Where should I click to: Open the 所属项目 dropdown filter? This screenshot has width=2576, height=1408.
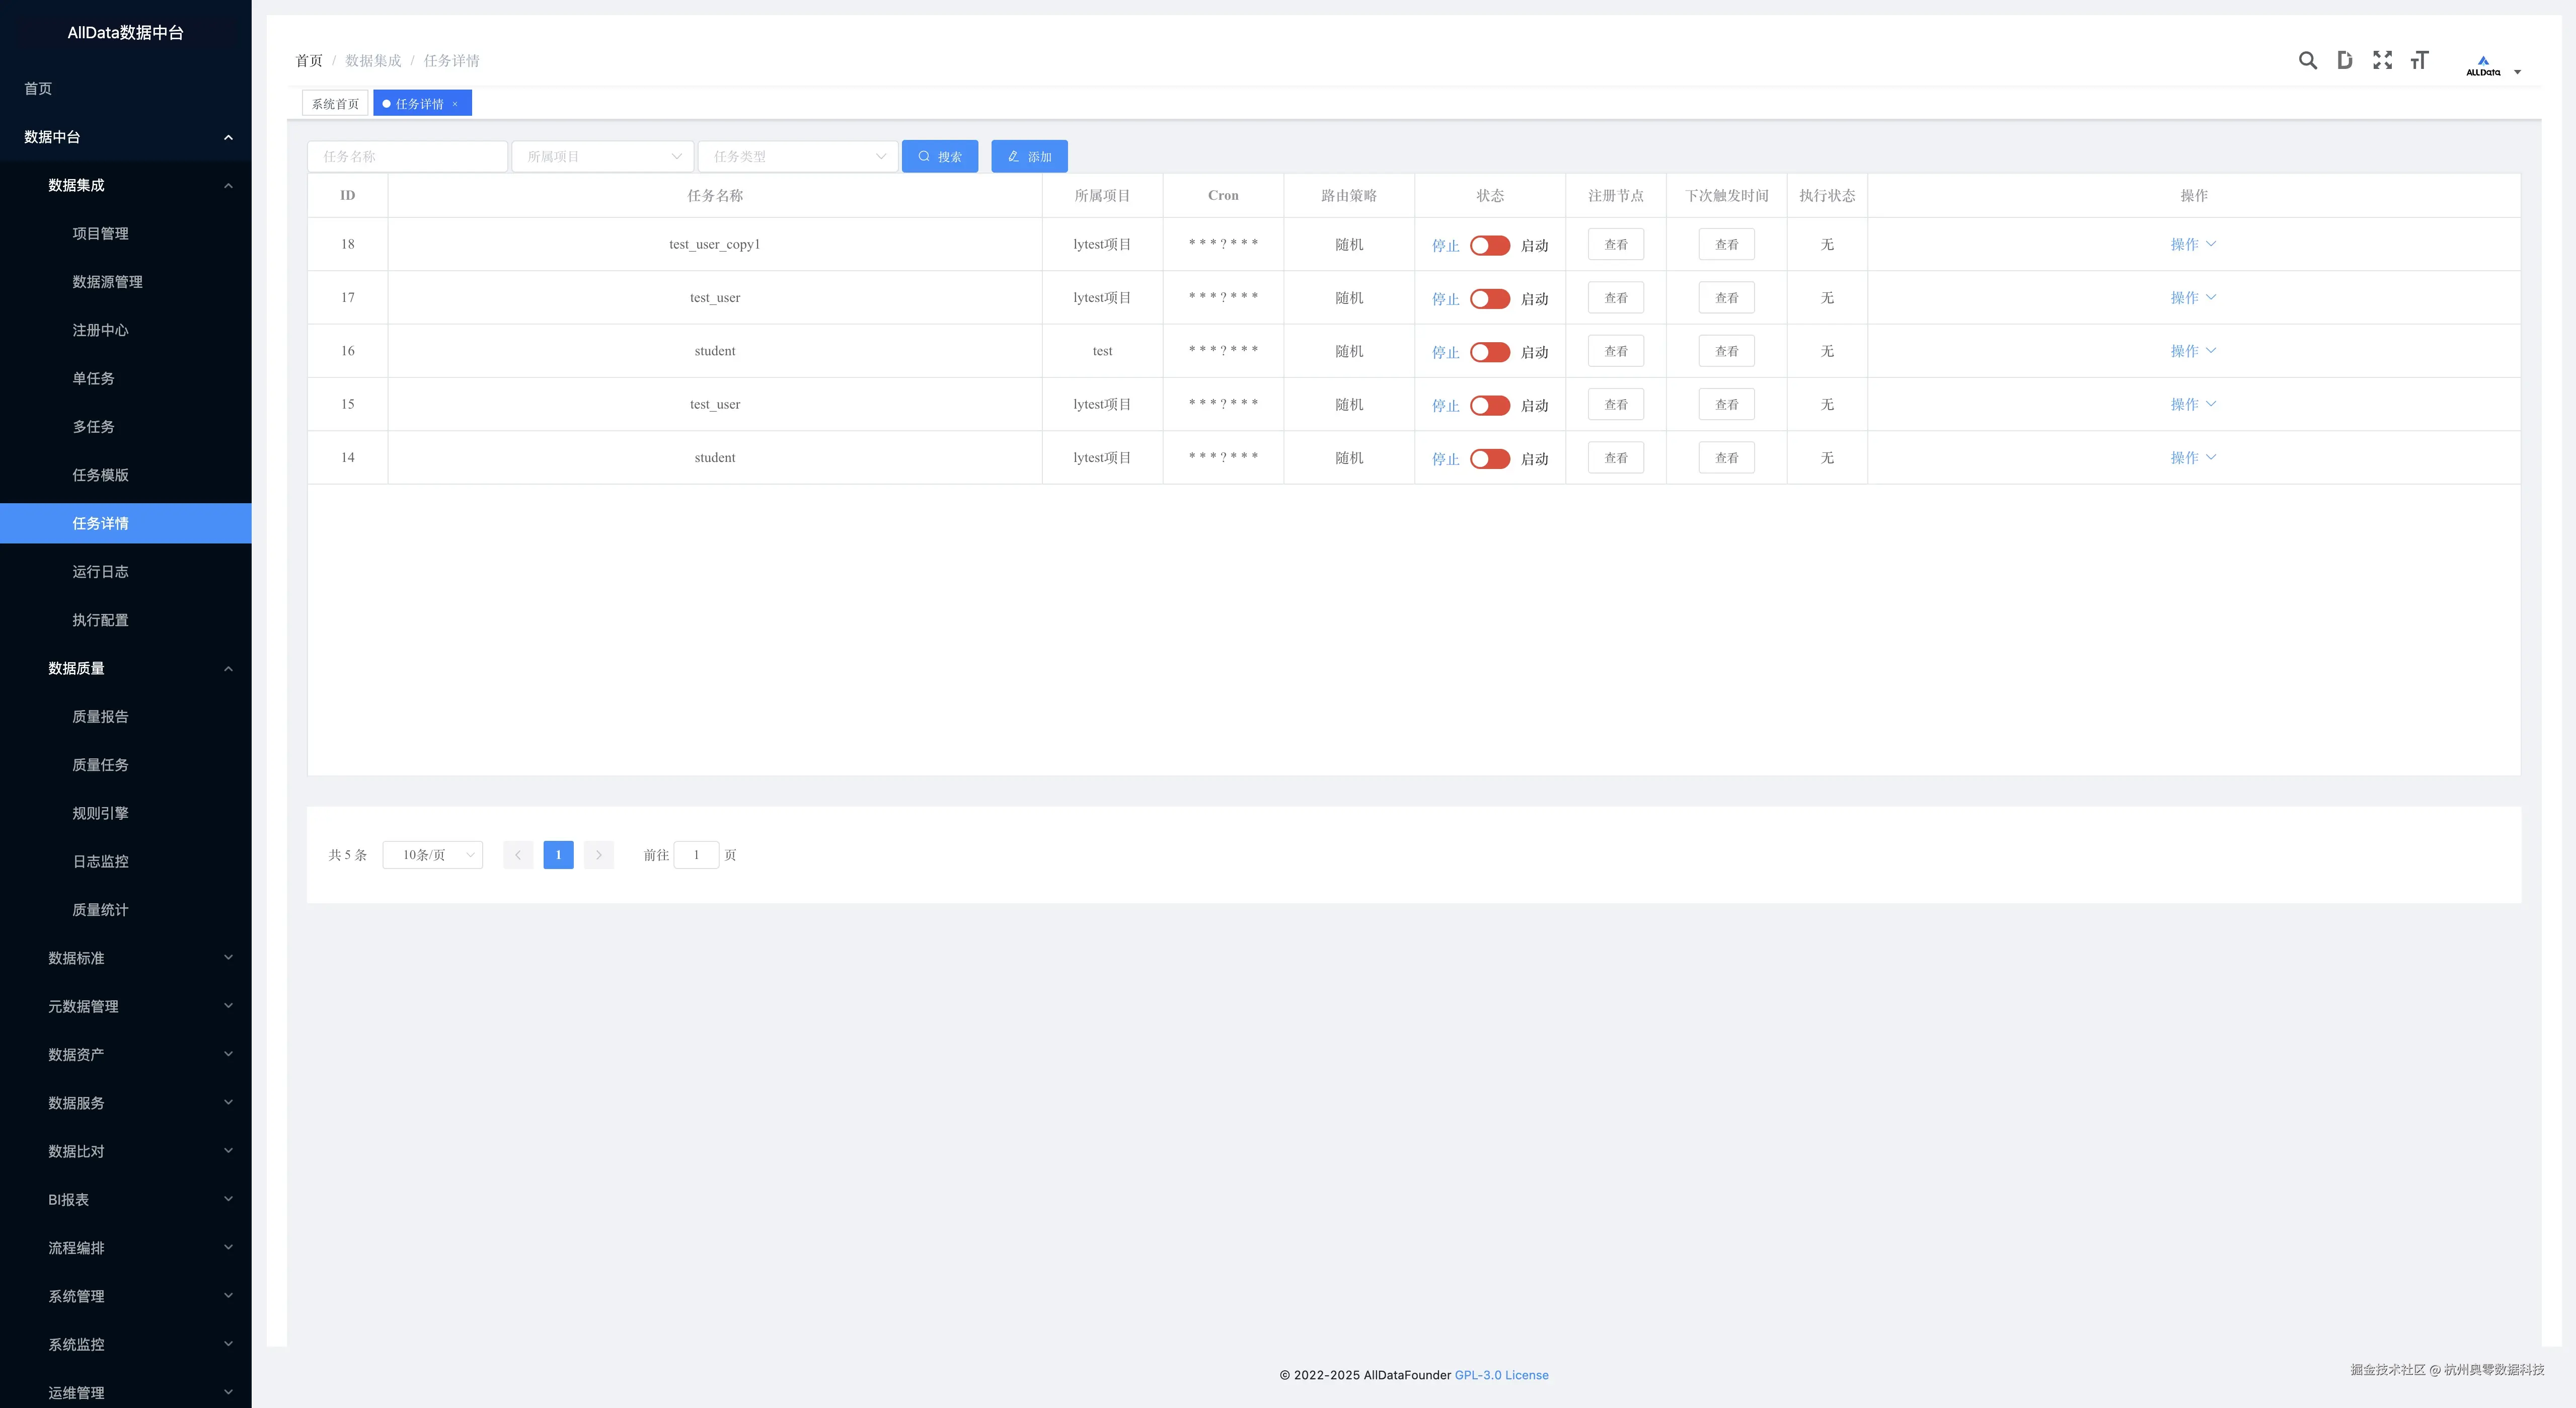(x=603, y=157)
